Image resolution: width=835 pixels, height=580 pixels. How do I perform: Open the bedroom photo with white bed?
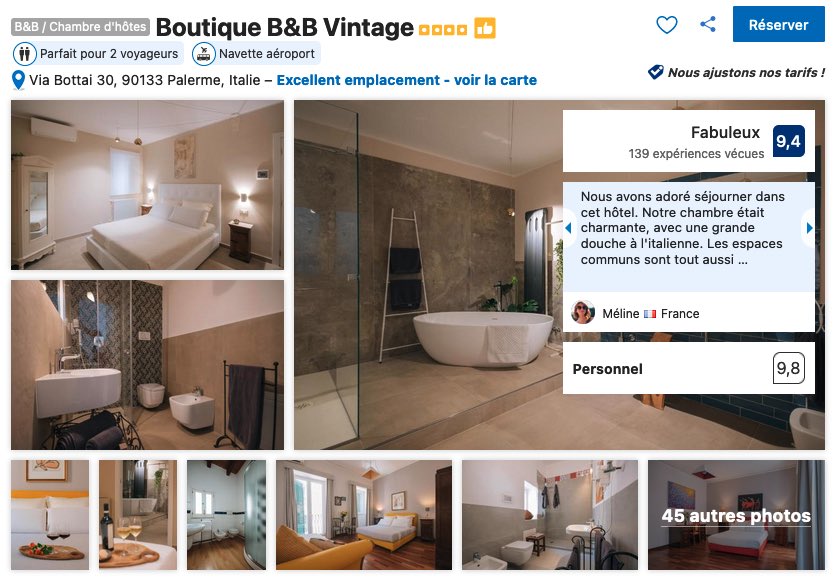[x=148, y=185]
